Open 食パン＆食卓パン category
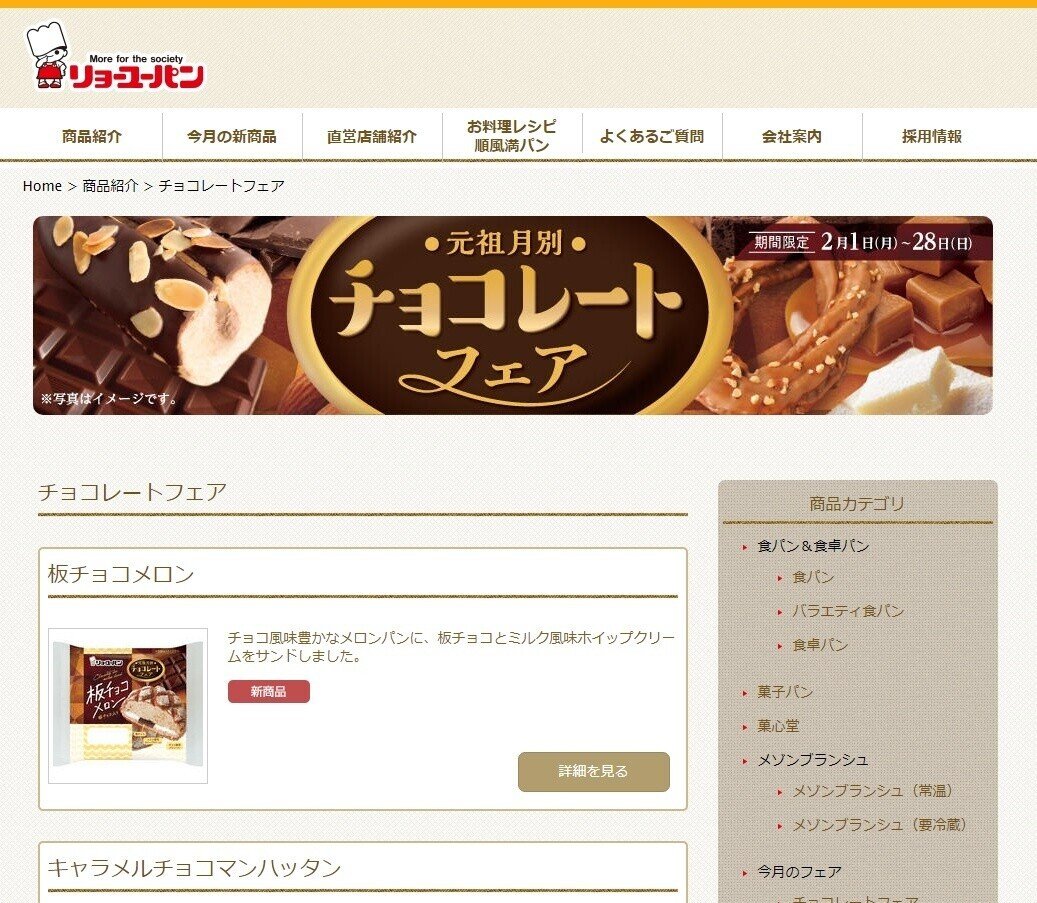Viewport: 1037px width, 903px height. 813,546
